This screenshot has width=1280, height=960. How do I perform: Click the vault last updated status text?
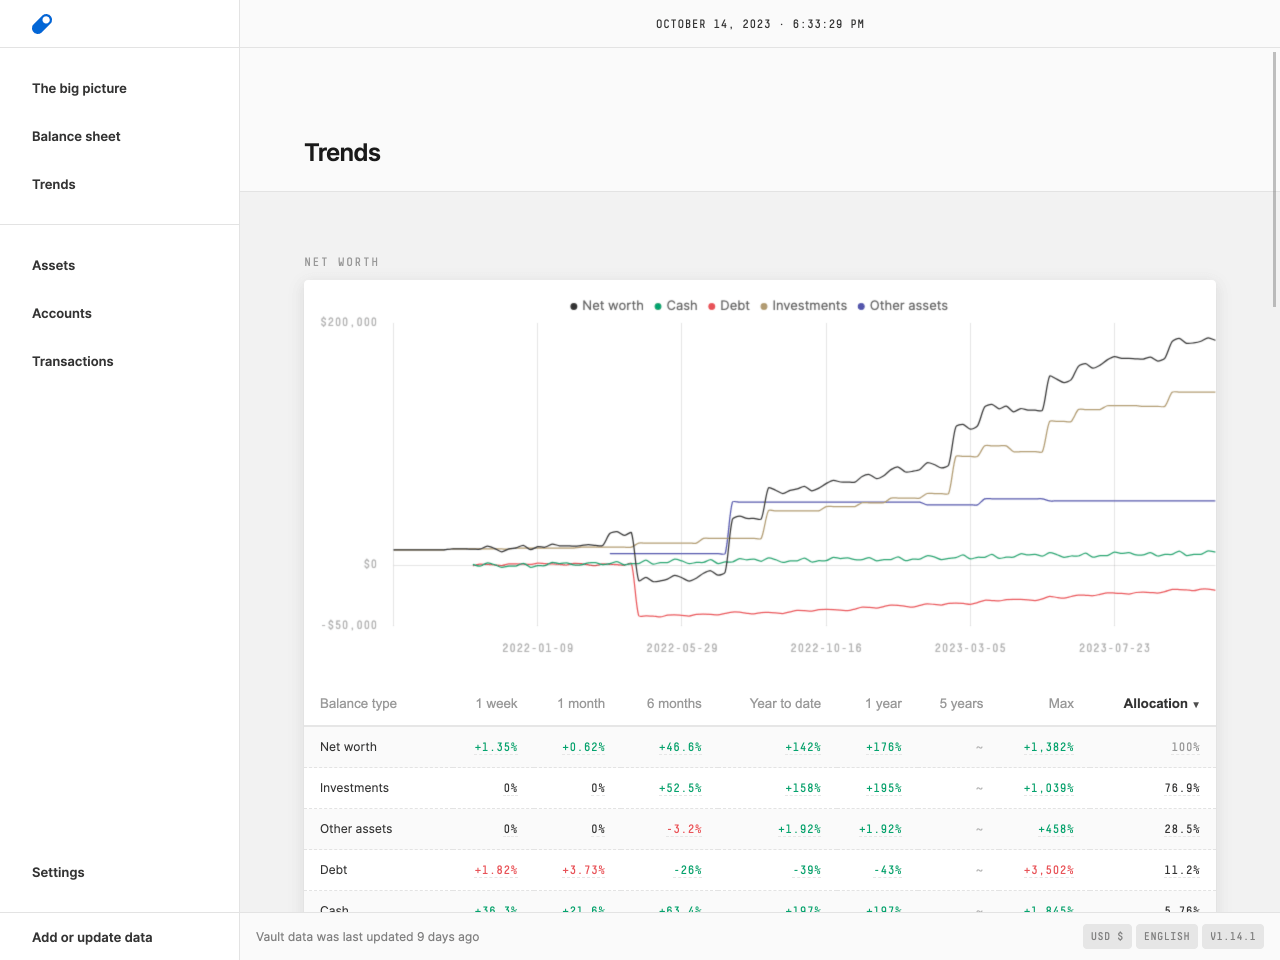click(367, 937)
